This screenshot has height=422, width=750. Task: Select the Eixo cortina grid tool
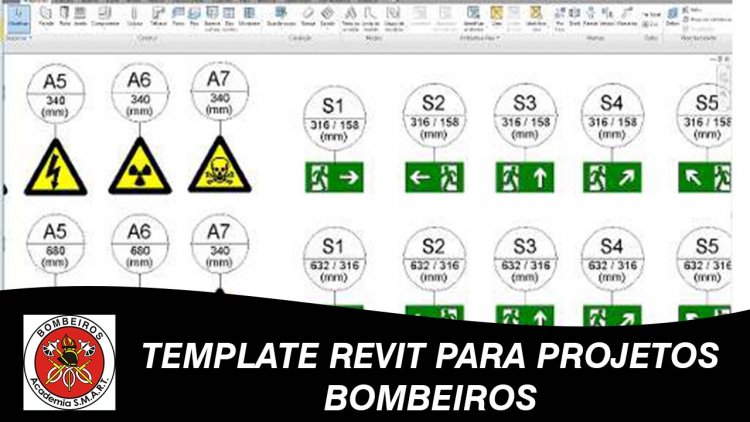[229, 18]
